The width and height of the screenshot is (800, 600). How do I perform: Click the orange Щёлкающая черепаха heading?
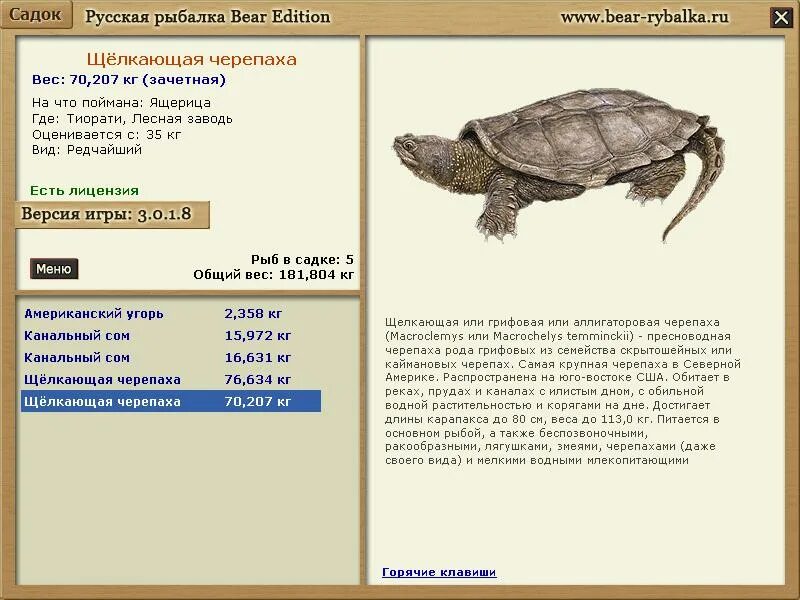click(191, 59)
